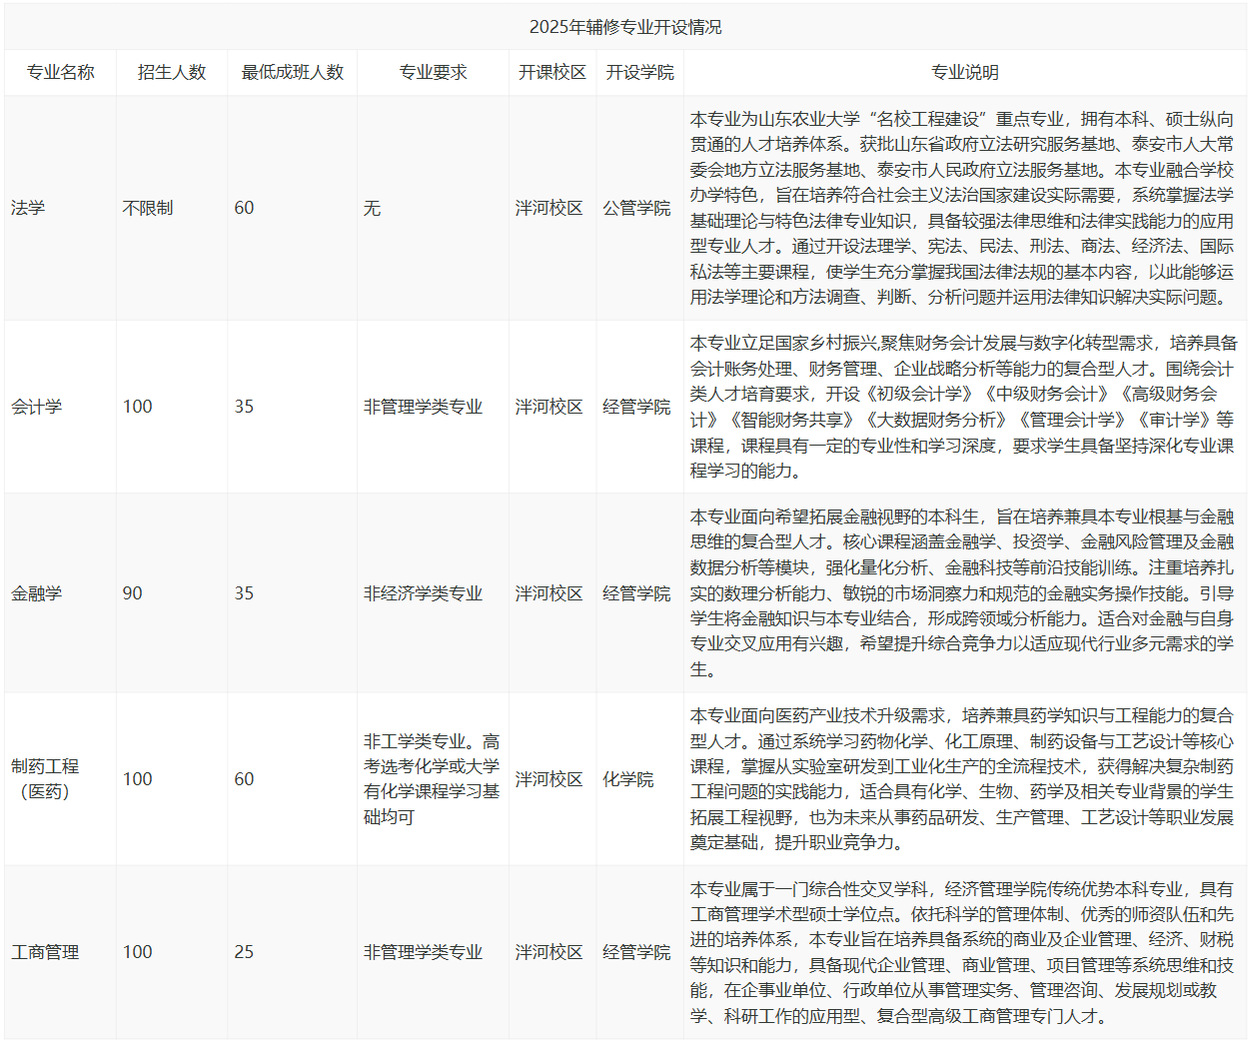Click the 专业要求 column header
This screenshot has width=1250, height=1044.
pos(433,72)
